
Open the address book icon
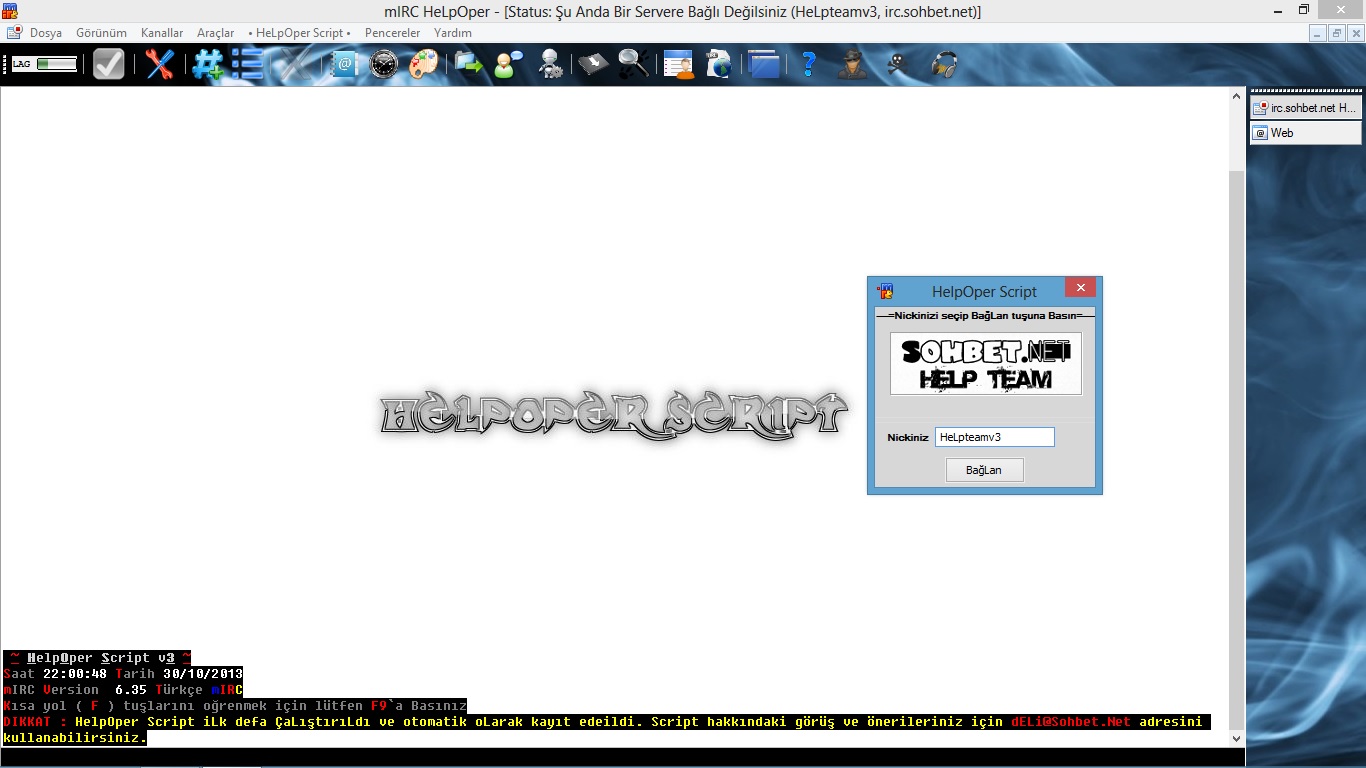click(344, 64)
